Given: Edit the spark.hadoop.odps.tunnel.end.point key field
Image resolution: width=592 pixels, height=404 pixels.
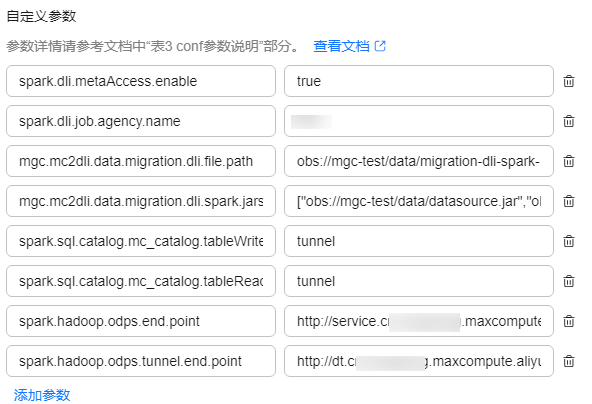Looking at the screenshot, I should [141, 361].
